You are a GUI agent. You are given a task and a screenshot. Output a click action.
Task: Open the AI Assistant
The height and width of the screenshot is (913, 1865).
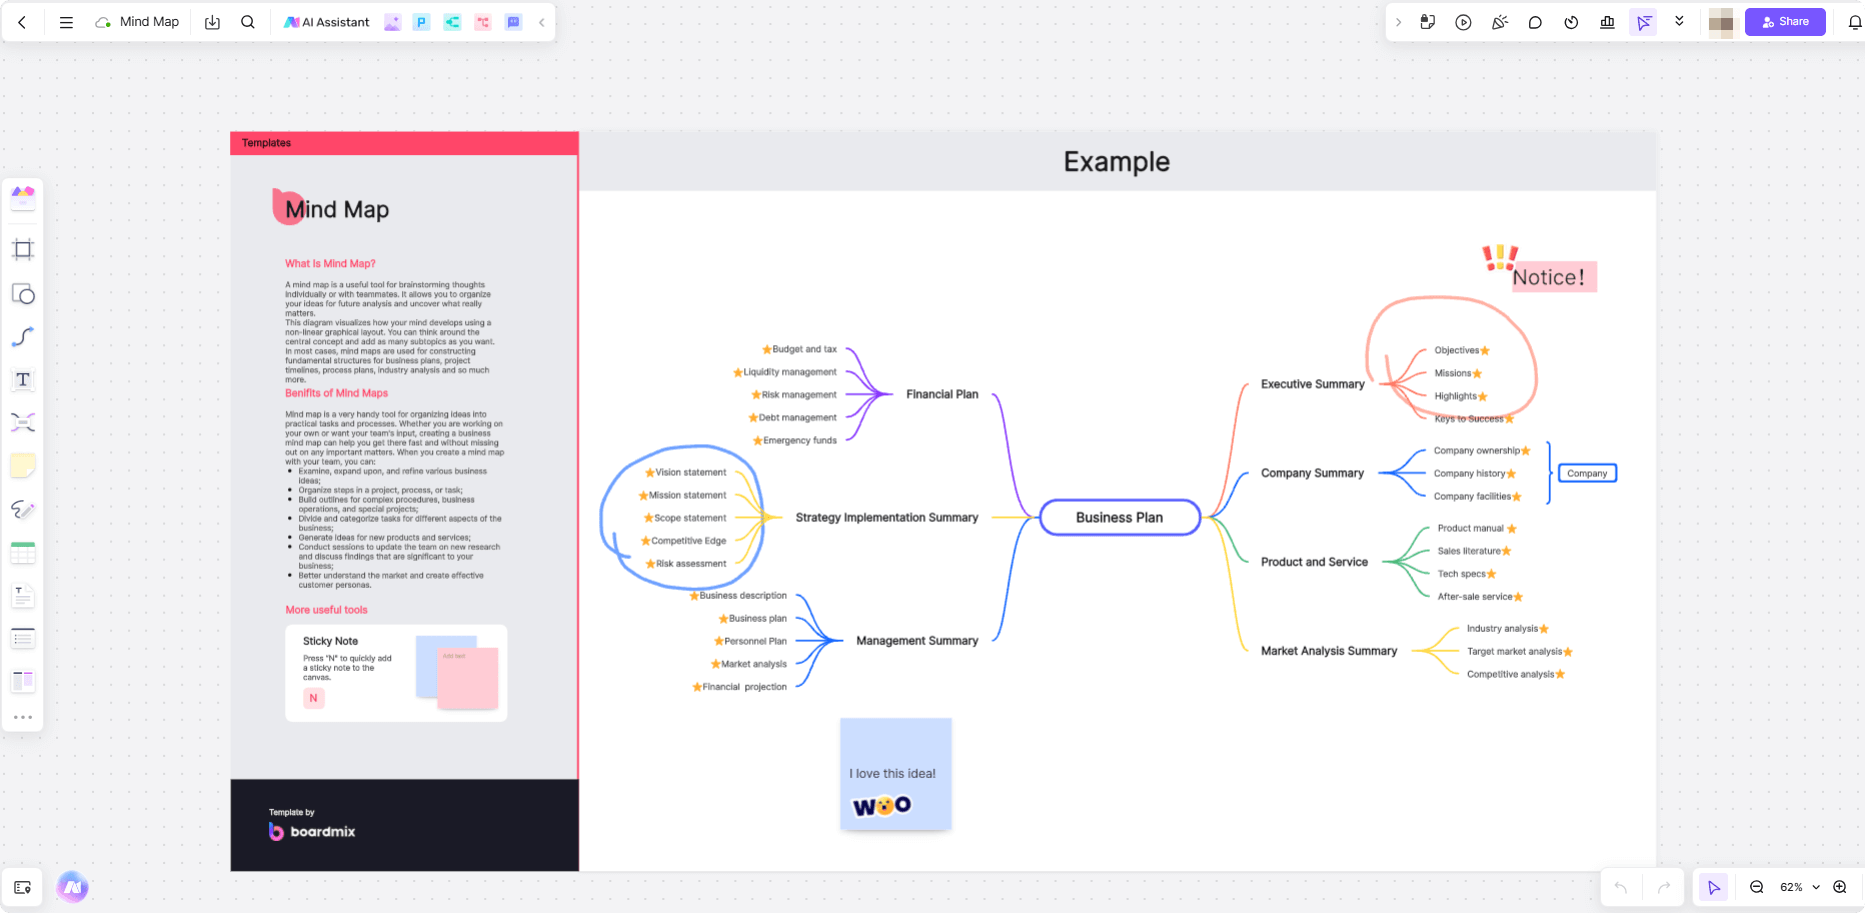click(x=327, y=22)
